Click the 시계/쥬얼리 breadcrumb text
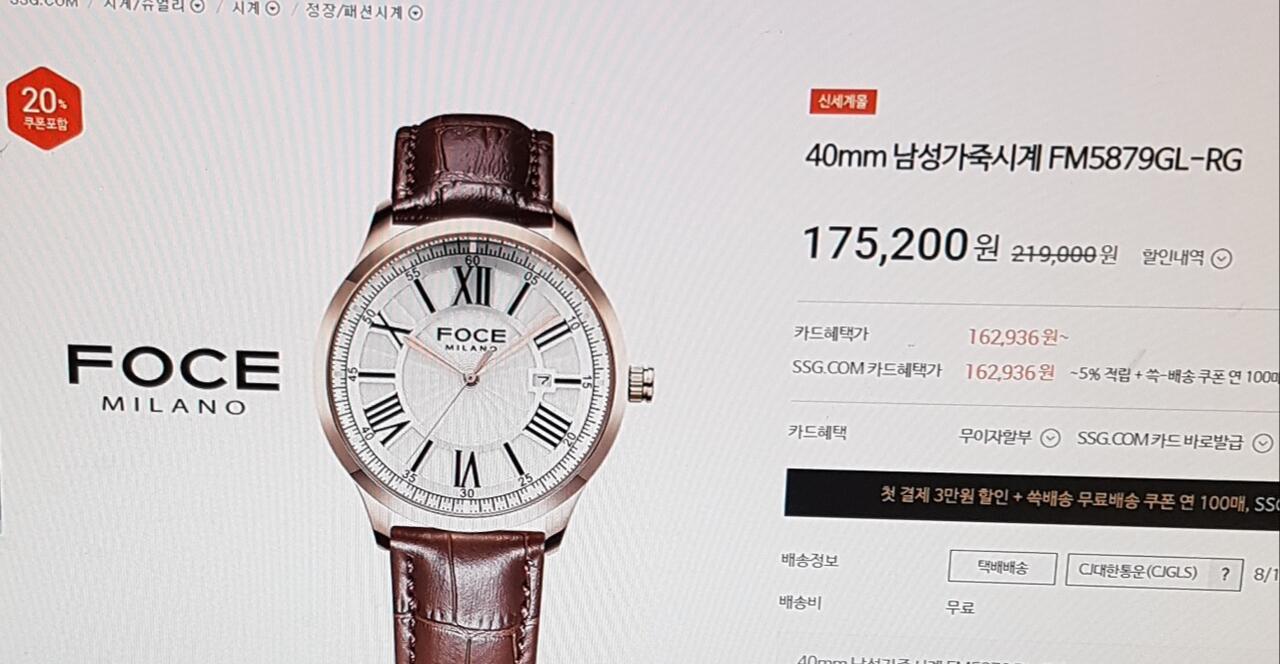The width and height of the screenshot is (1280, 664). coord(145,6)
